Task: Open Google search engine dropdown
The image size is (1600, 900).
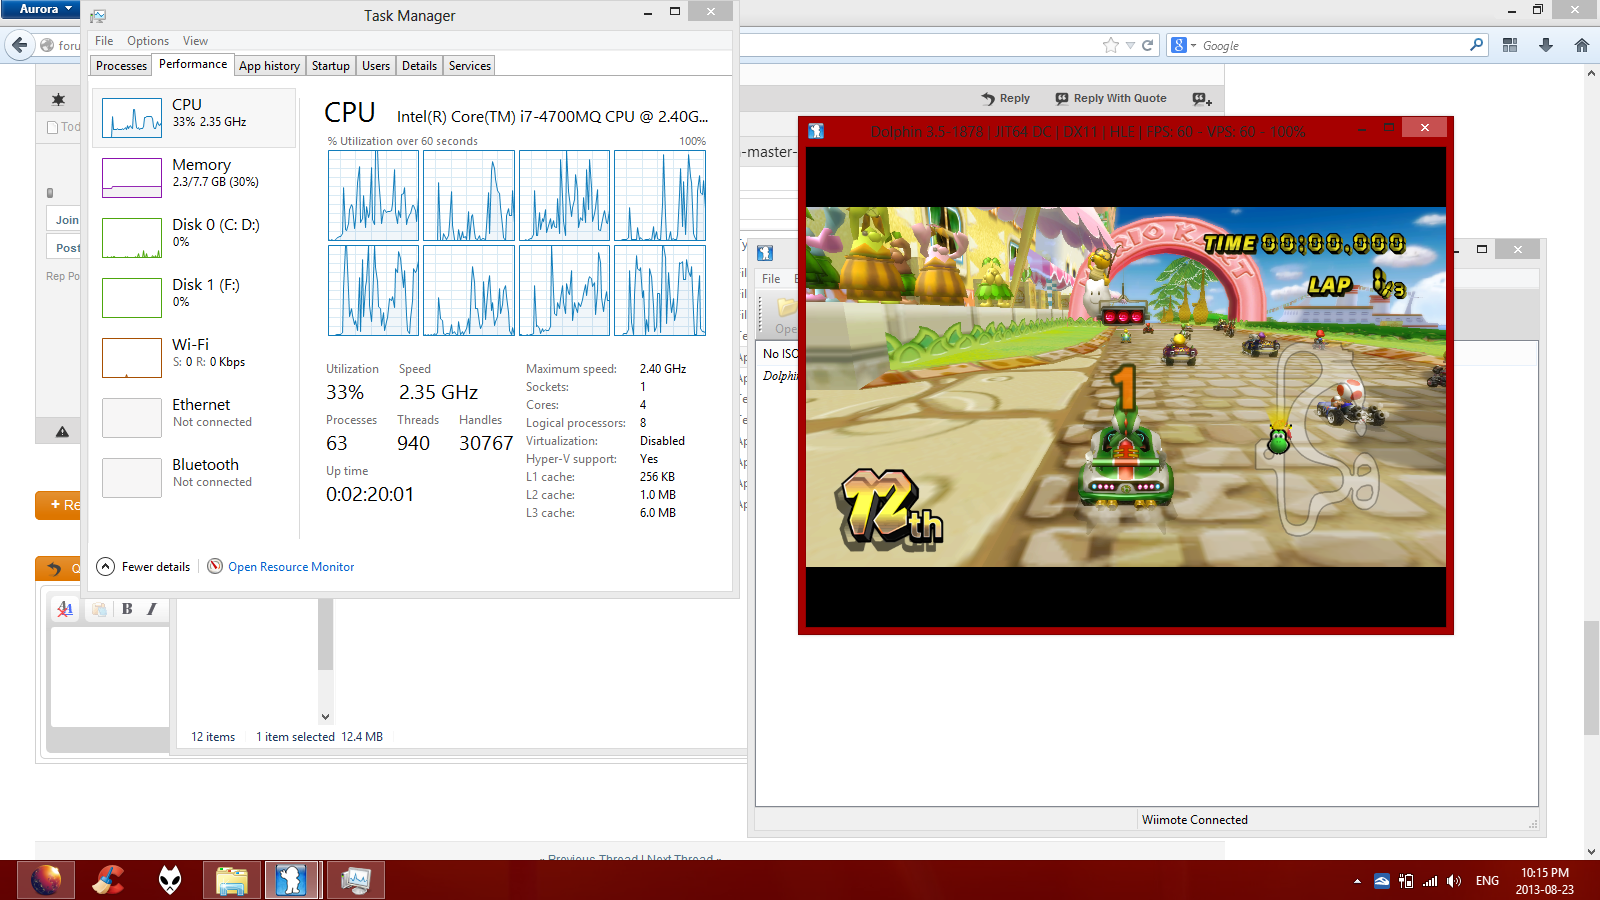Action: 1183,45
